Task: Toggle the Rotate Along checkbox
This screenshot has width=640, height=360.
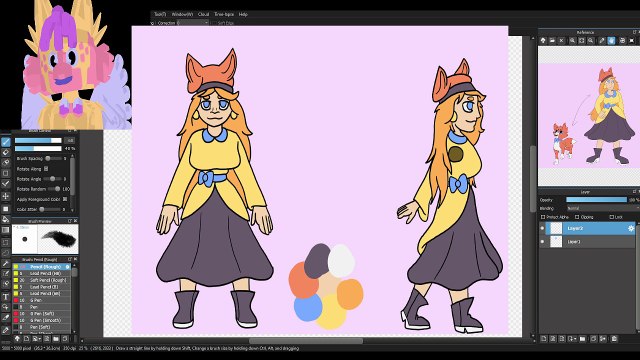Action: [x=46, y=169]
